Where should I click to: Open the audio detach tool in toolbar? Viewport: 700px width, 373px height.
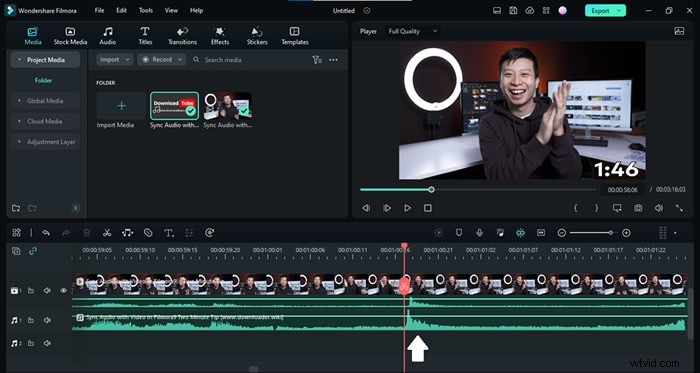point(127,232)
